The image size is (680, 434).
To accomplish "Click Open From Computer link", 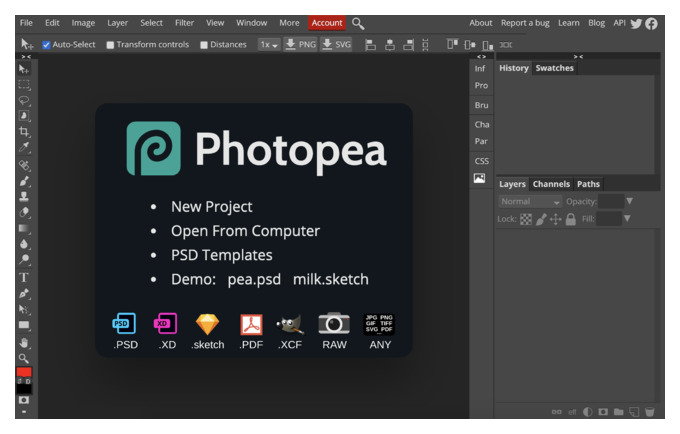I will [245, 231].
